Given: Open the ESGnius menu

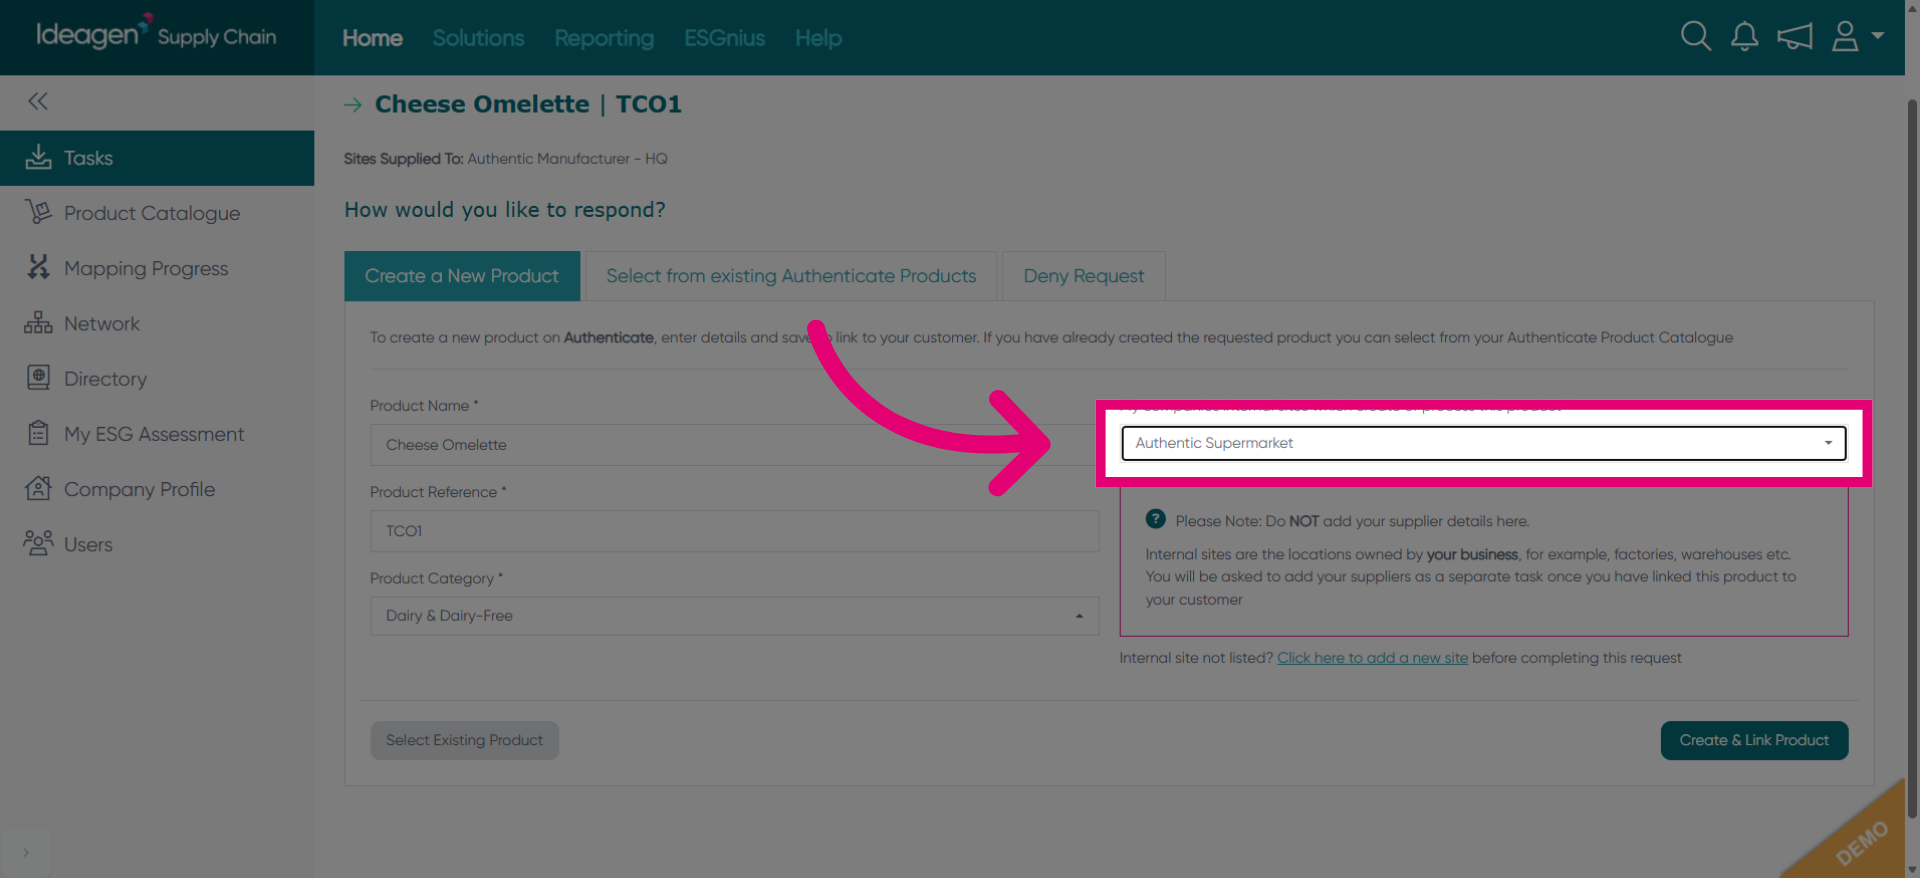Looking at the screenshot, I should pos(724,38).
